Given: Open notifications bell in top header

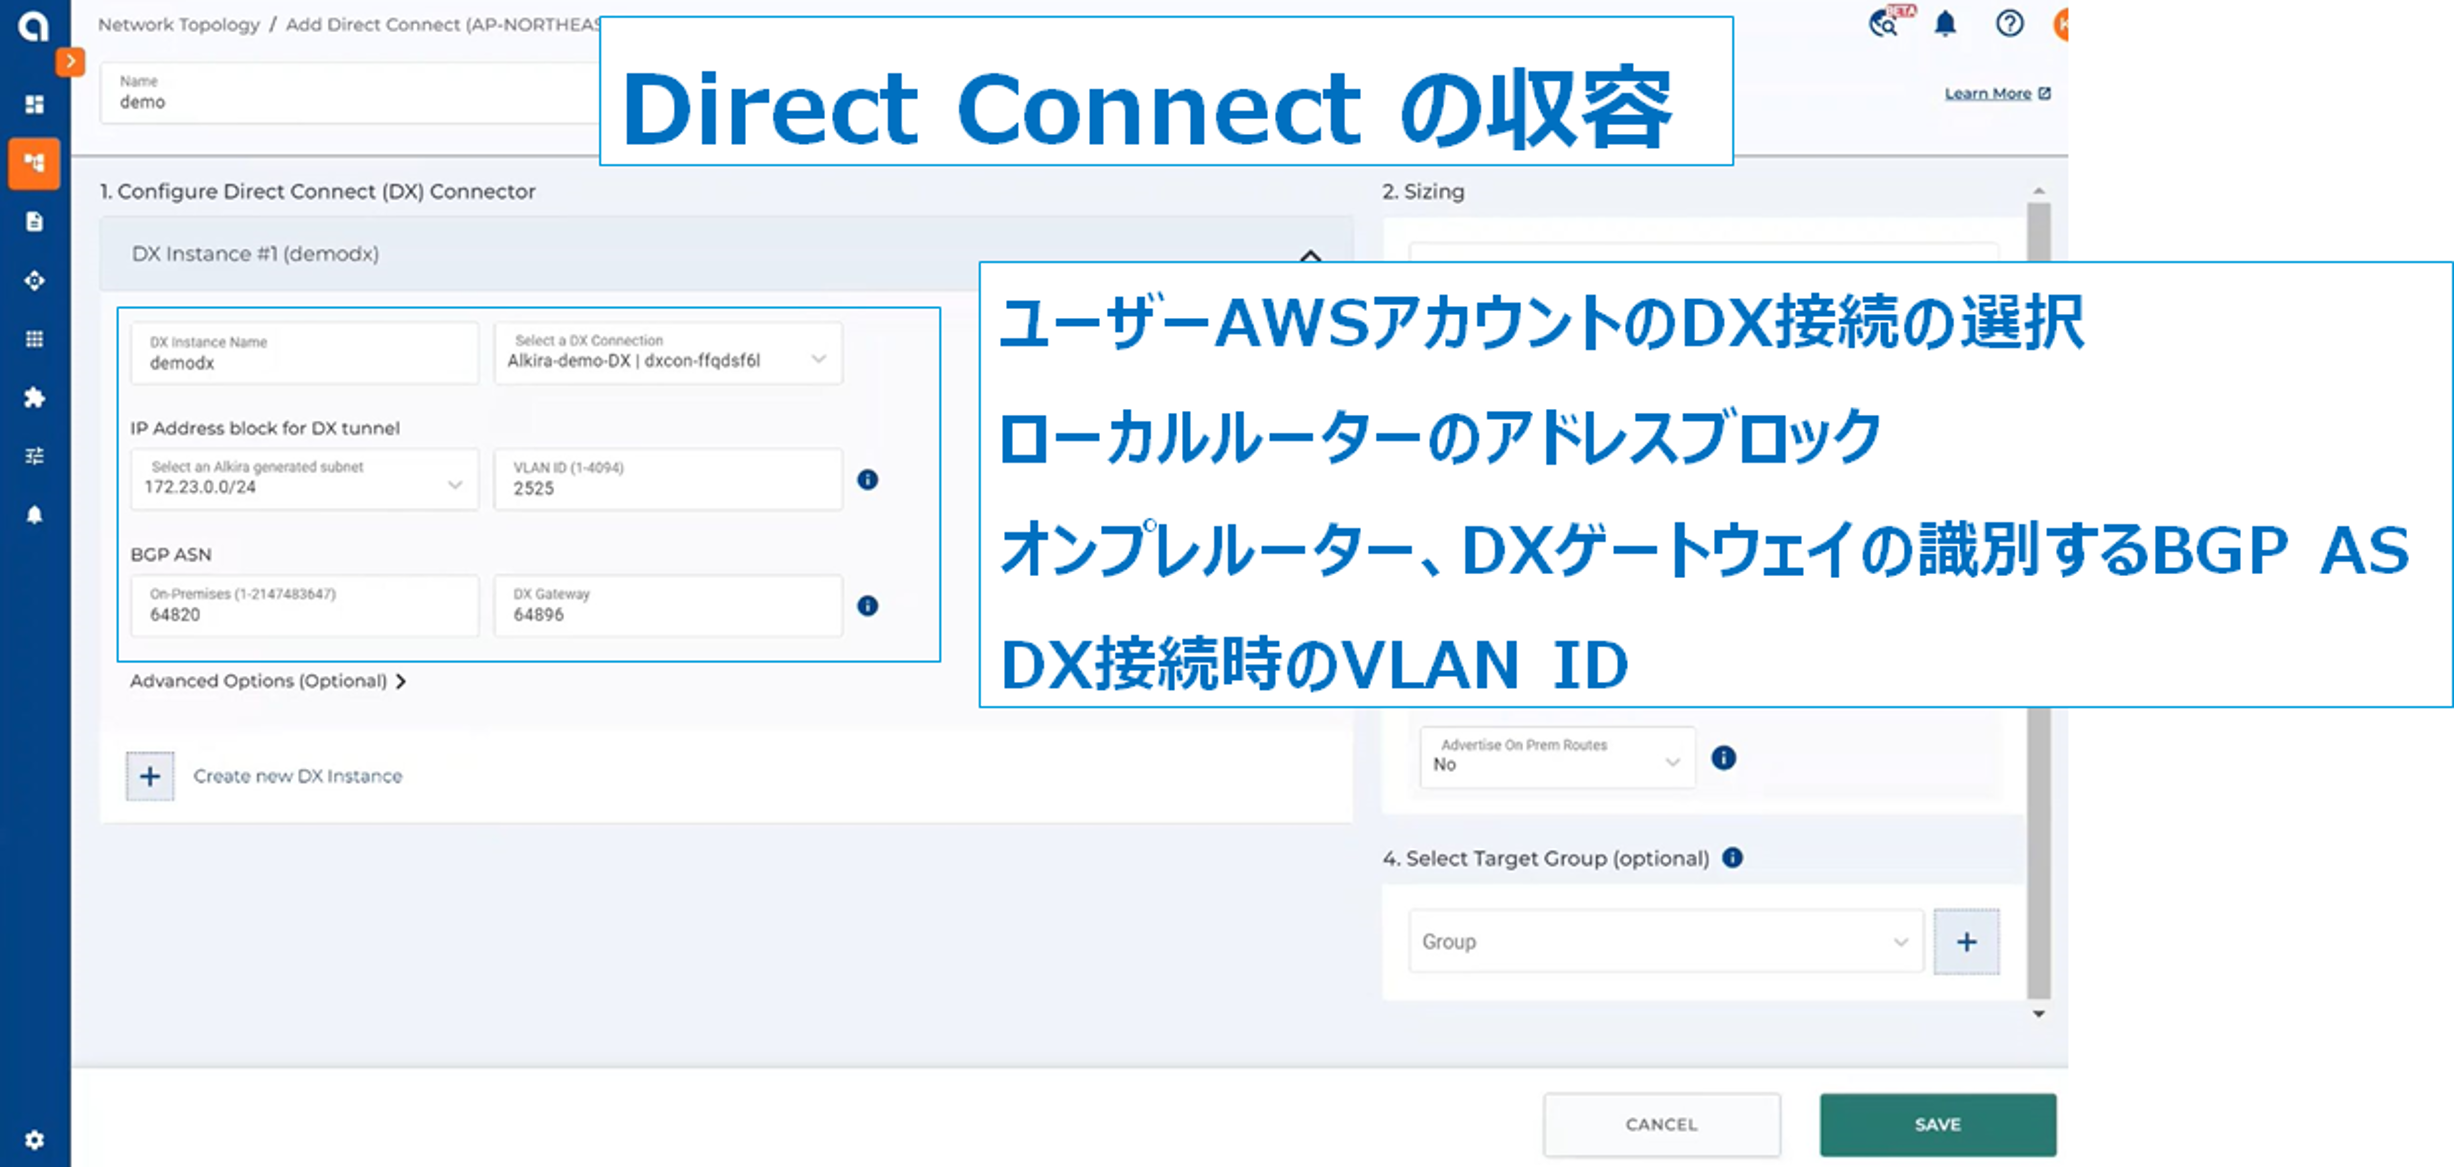Looking at the screenshot, I should (x=1945, y=23).
